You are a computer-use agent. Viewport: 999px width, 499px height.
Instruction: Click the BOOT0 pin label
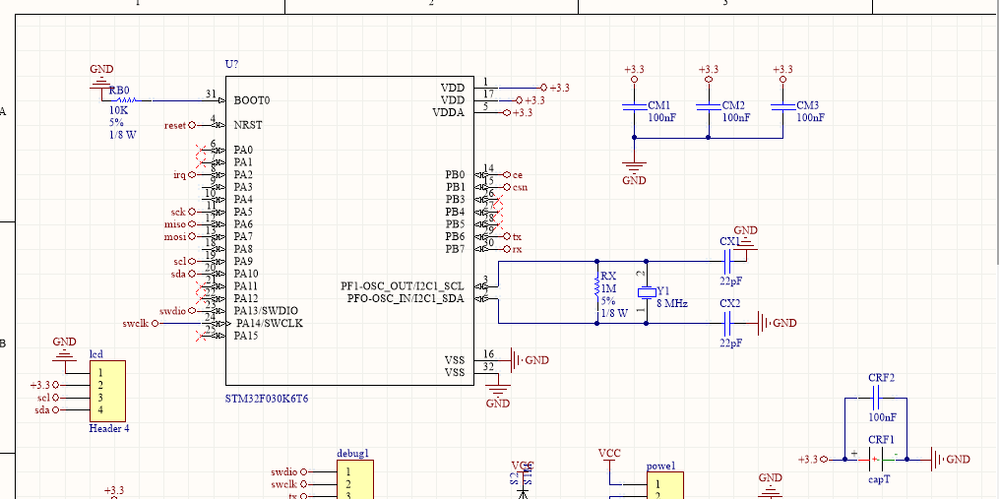[252, 100]
